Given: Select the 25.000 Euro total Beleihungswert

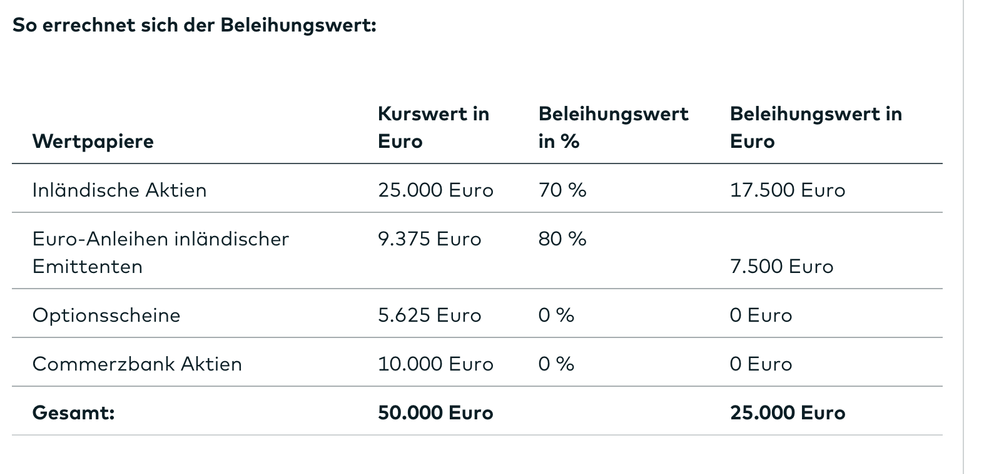Looking at the screenshot, I should 787,412.
